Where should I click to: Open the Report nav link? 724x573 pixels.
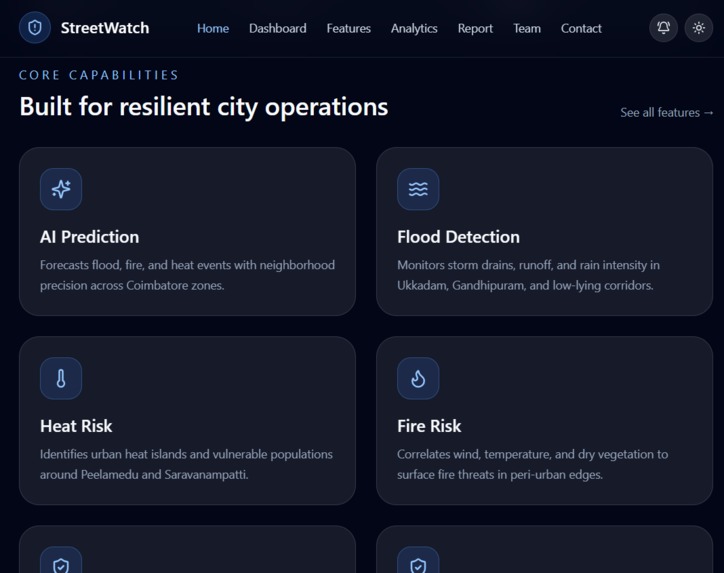point(475,28)
